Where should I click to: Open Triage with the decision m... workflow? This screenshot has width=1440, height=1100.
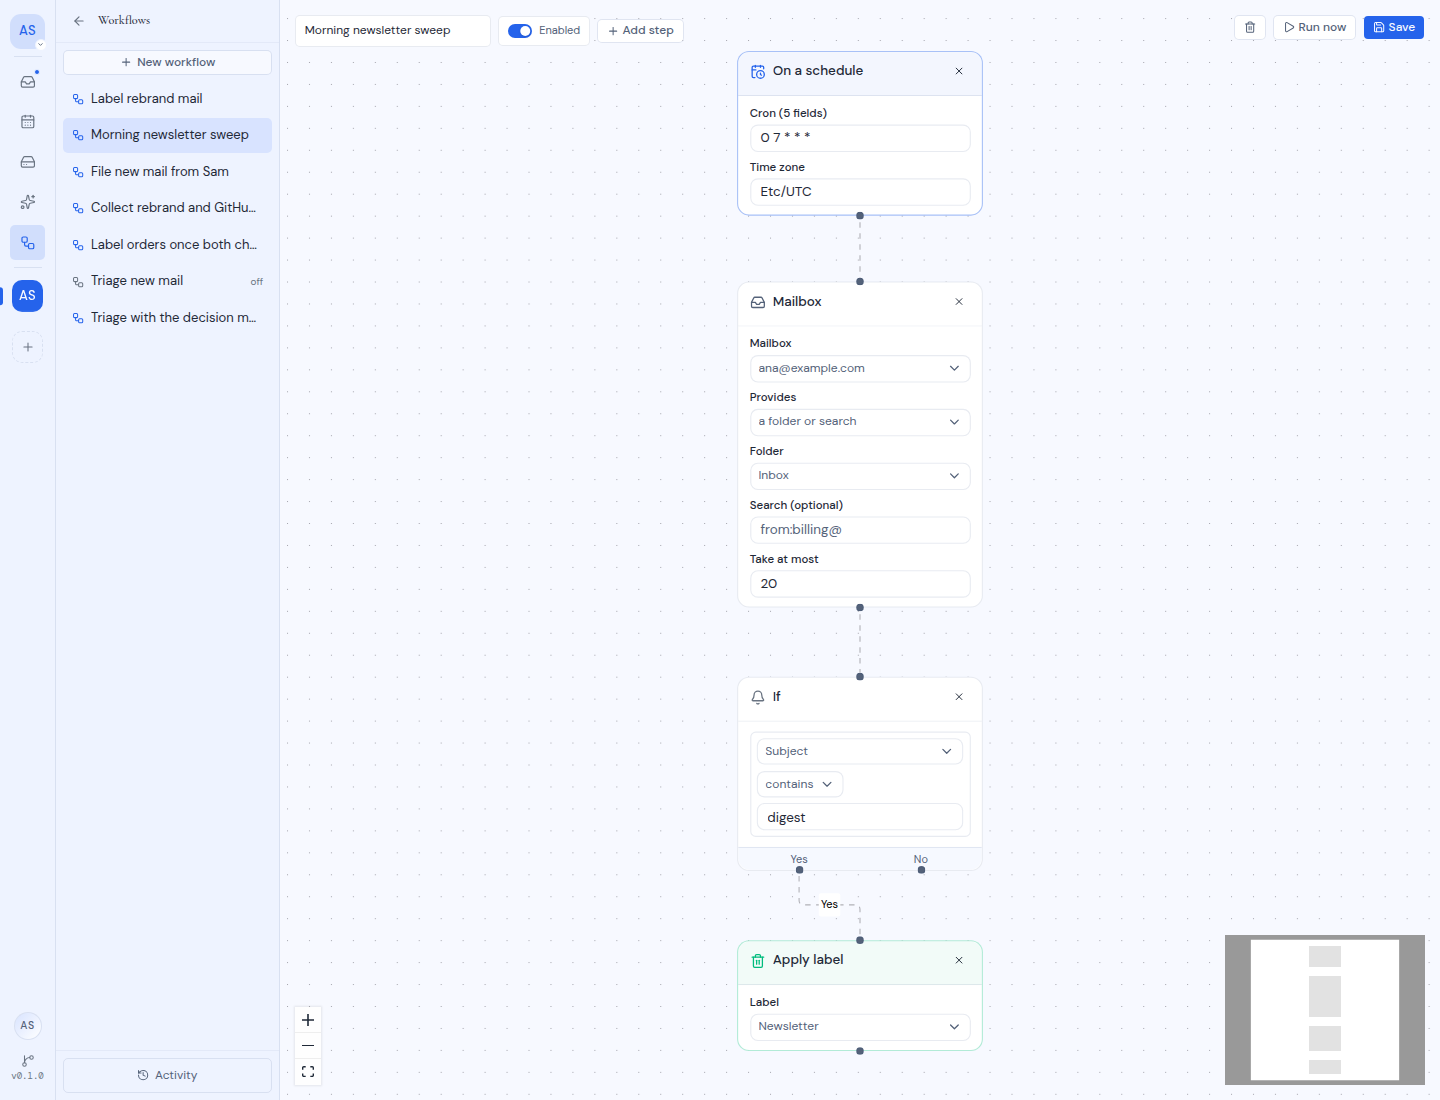pos(167,318)
